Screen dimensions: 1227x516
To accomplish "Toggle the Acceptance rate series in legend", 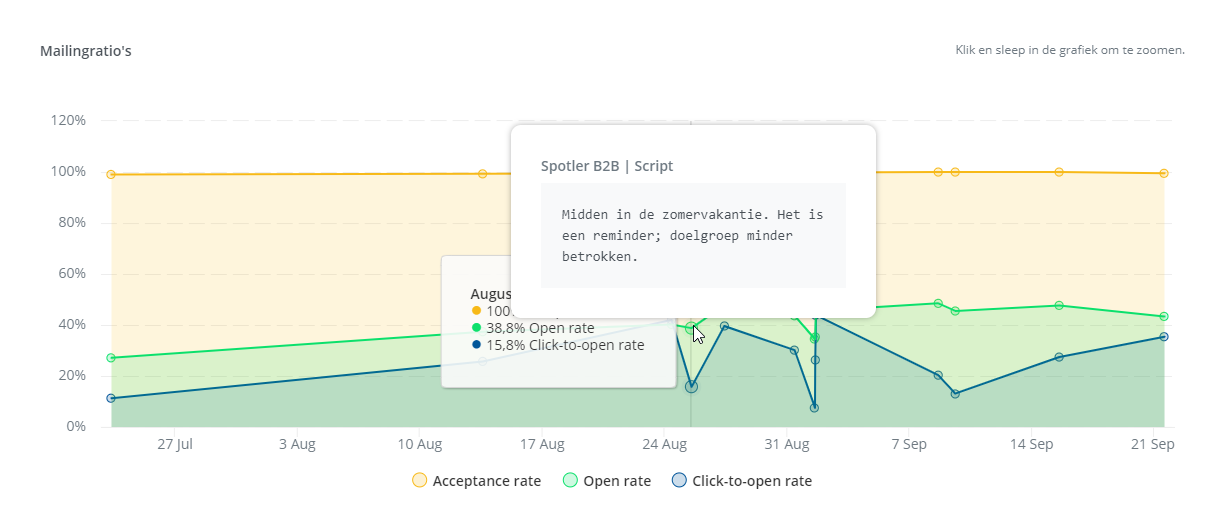I will pos(476,481).
